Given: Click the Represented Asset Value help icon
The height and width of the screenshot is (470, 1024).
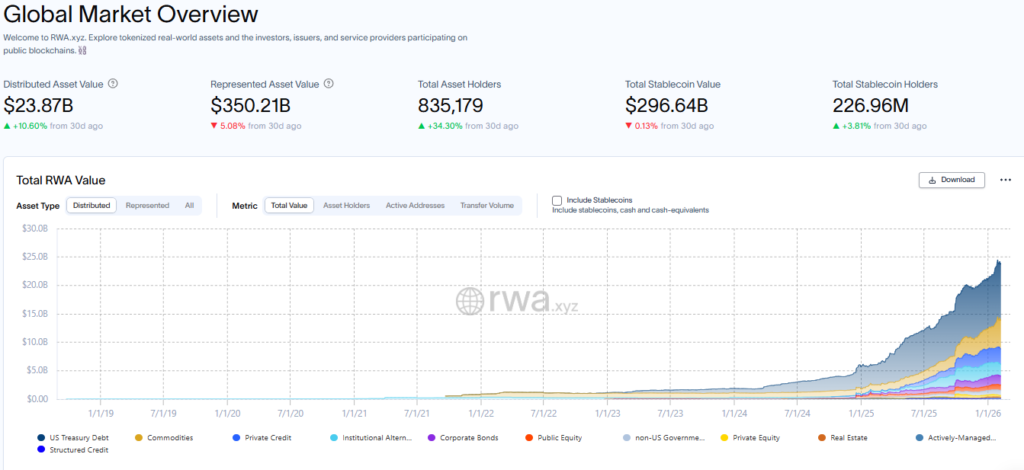Looking at the screenshot, I should point(329,84).
